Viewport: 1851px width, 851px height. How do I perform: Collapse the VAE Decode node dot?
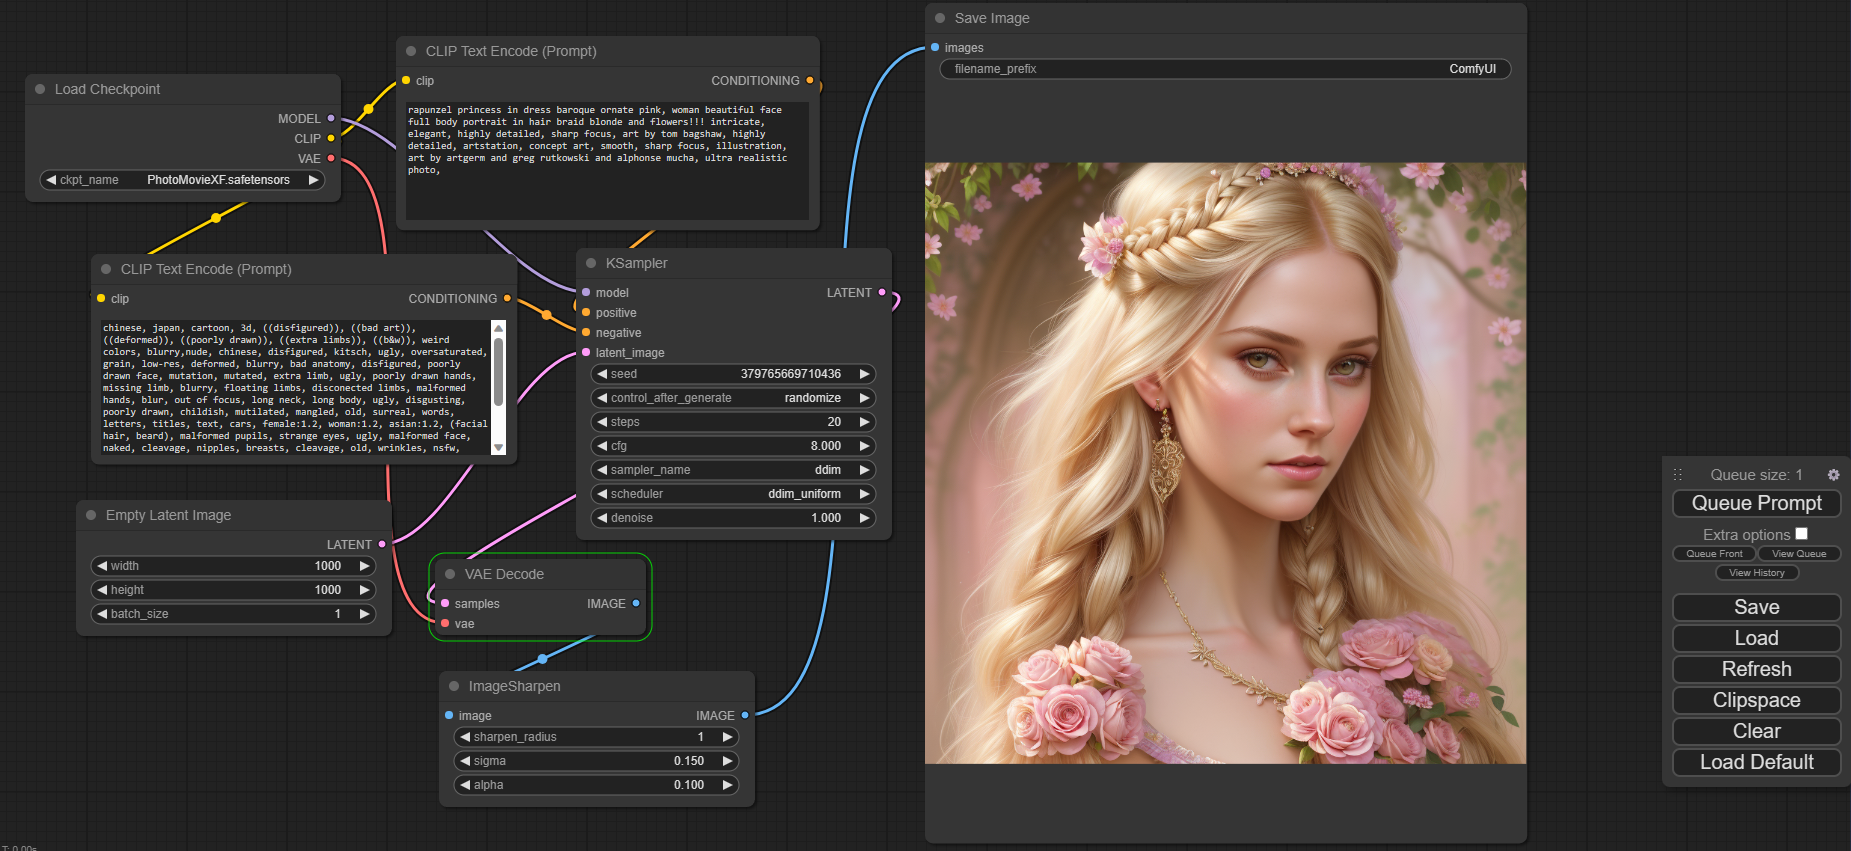pyautogui.click(x=450, y=574)
